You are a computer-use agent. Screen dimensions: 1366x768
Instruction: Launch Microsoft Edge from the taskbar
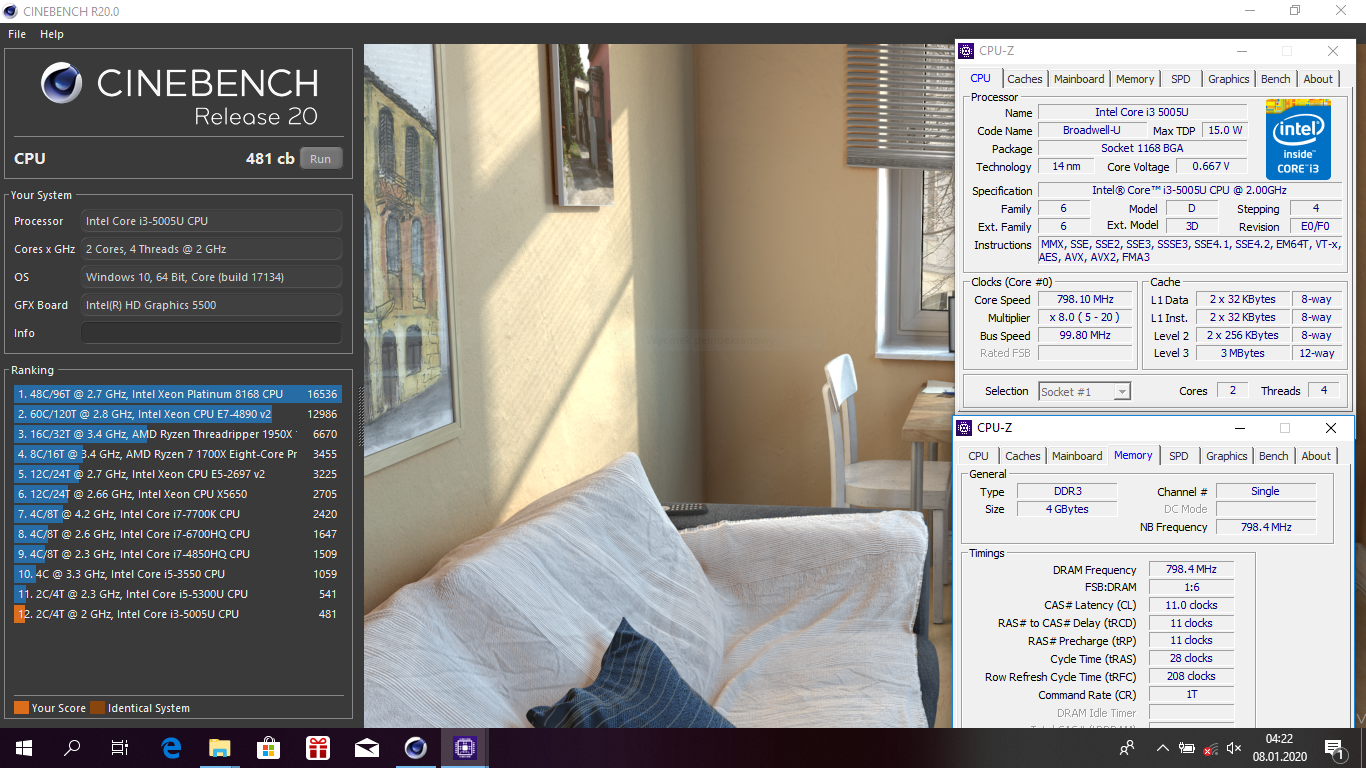click(x=171, y=747)
